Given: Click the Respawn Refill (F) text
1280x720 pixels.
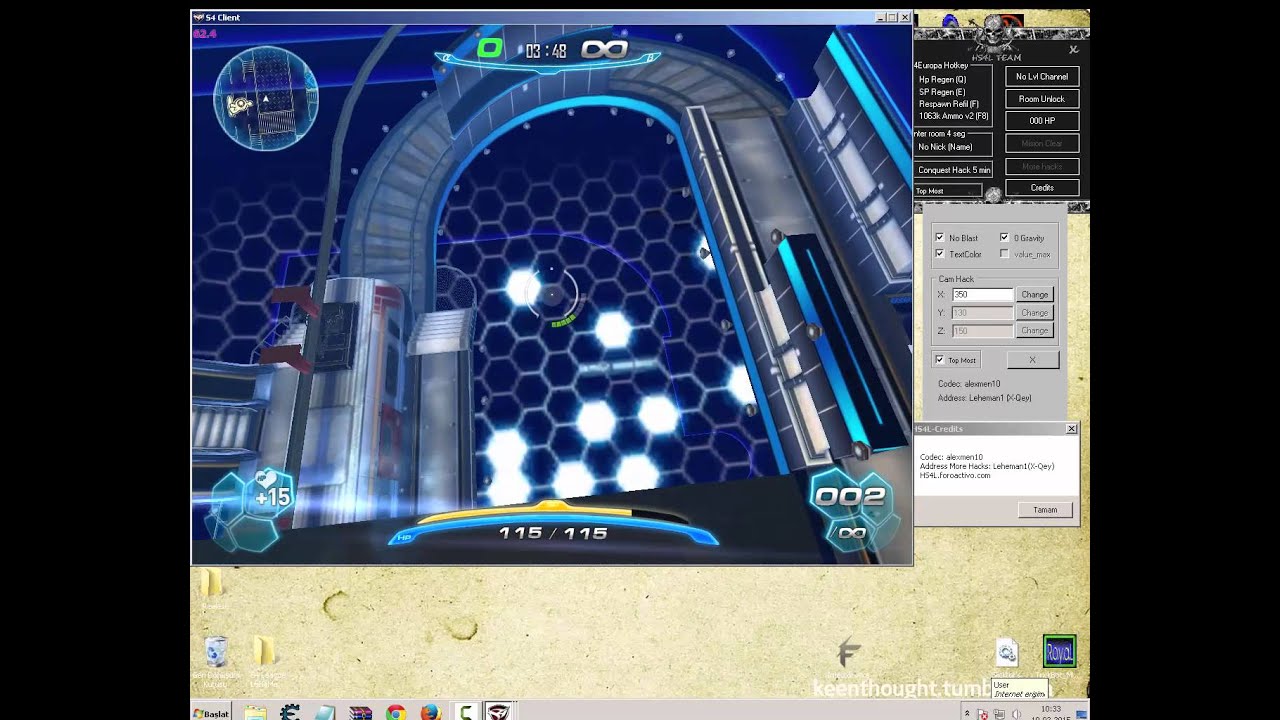Looking at the screenshot, I should 949,104.
